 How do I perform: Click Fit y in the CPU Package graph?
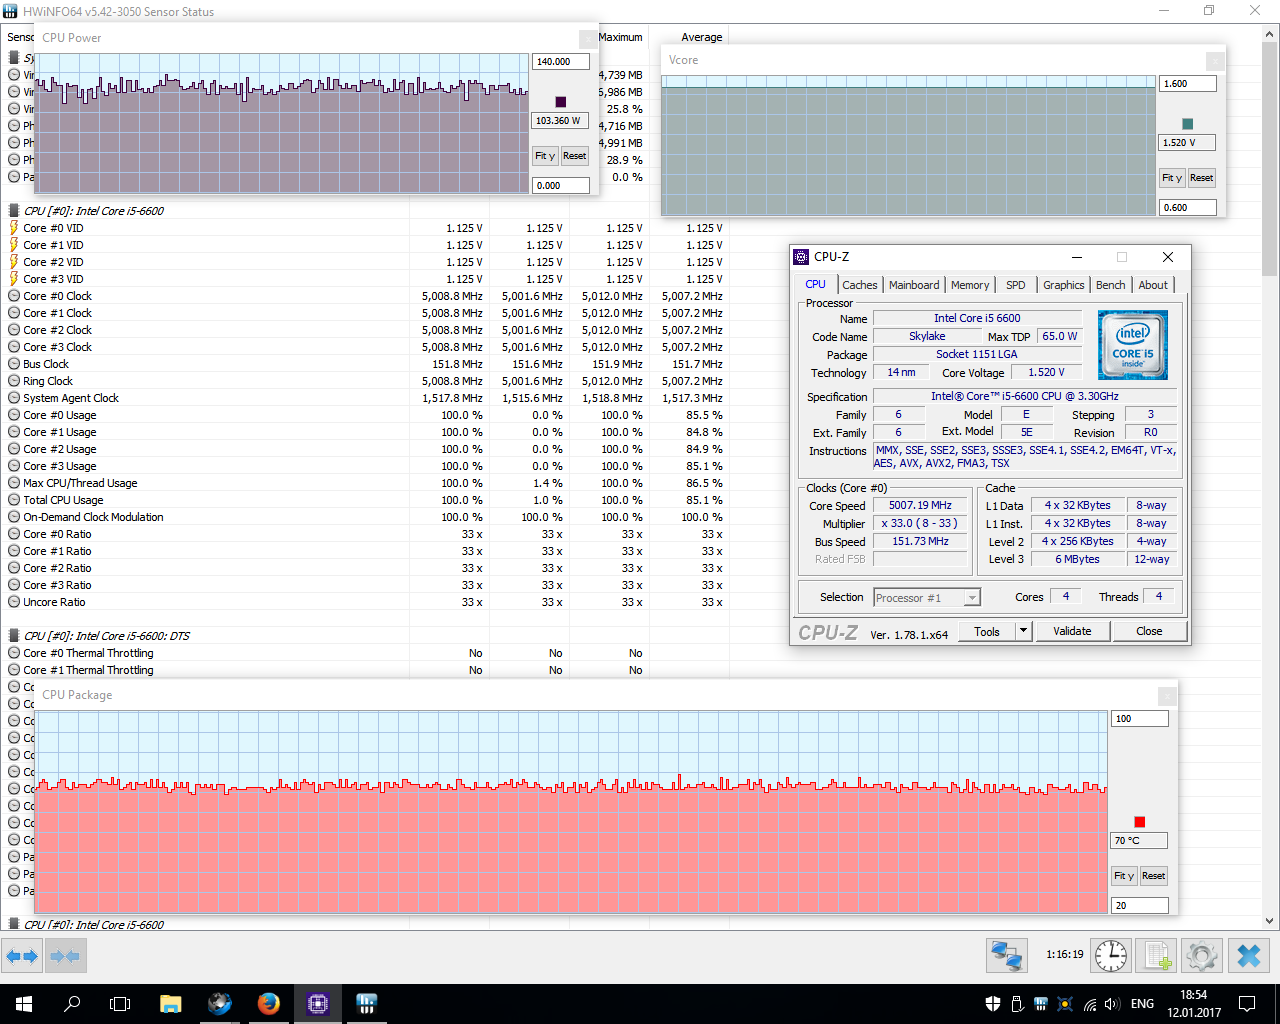pos(1124,876)
